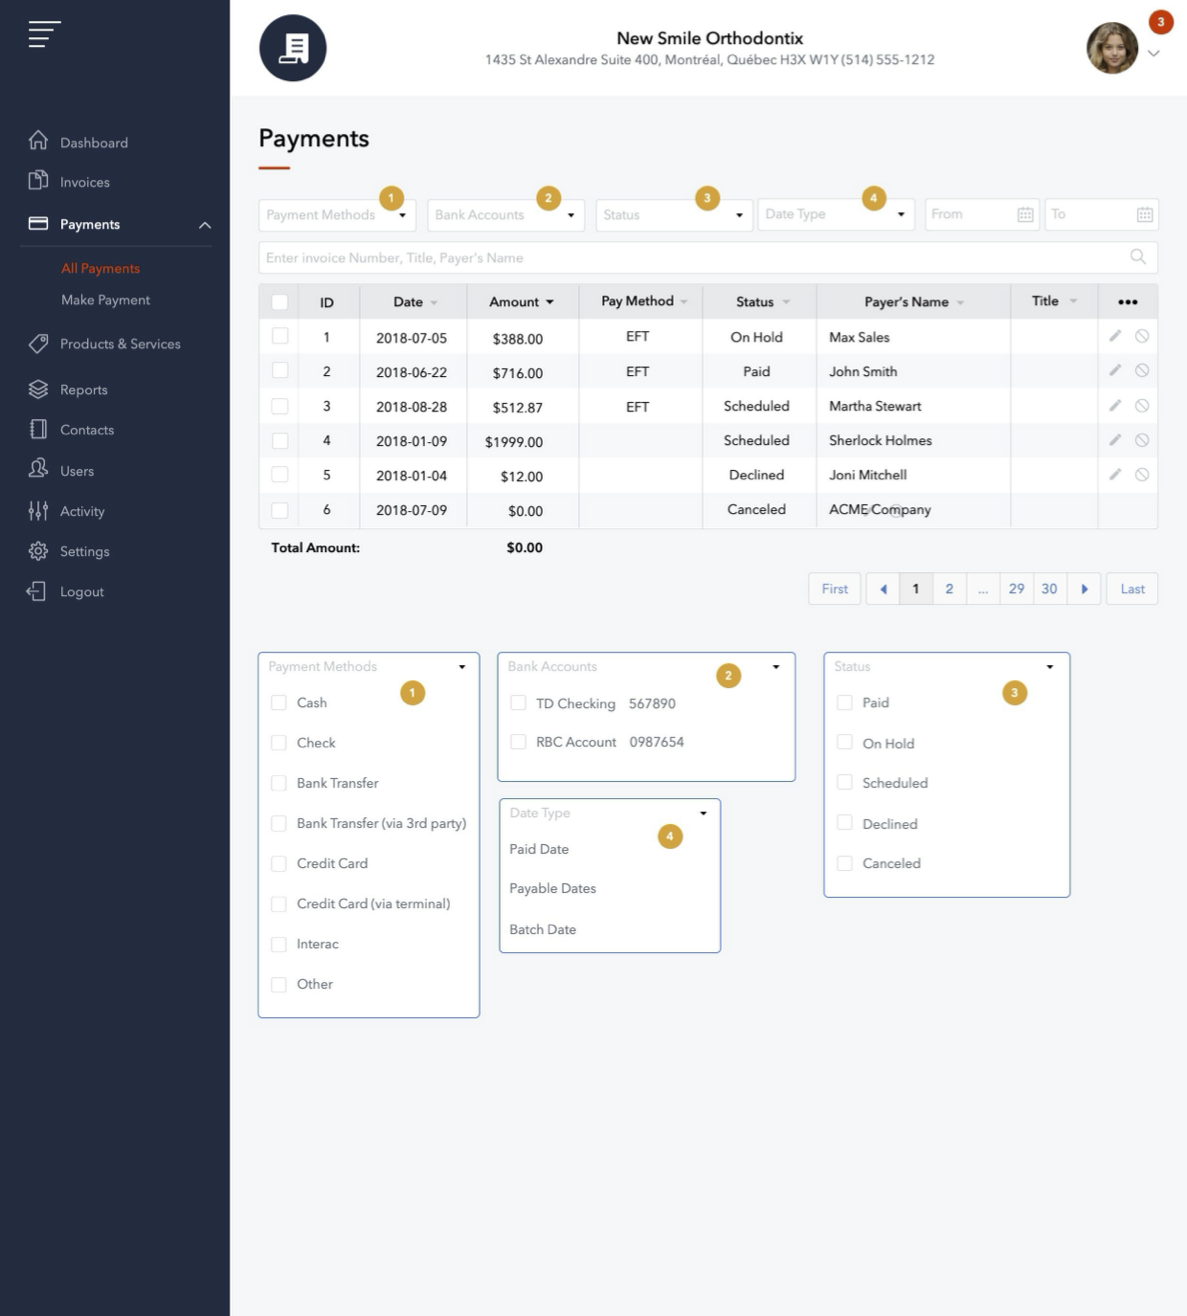Open the From date calendar icon

(x=1025, y=215)
